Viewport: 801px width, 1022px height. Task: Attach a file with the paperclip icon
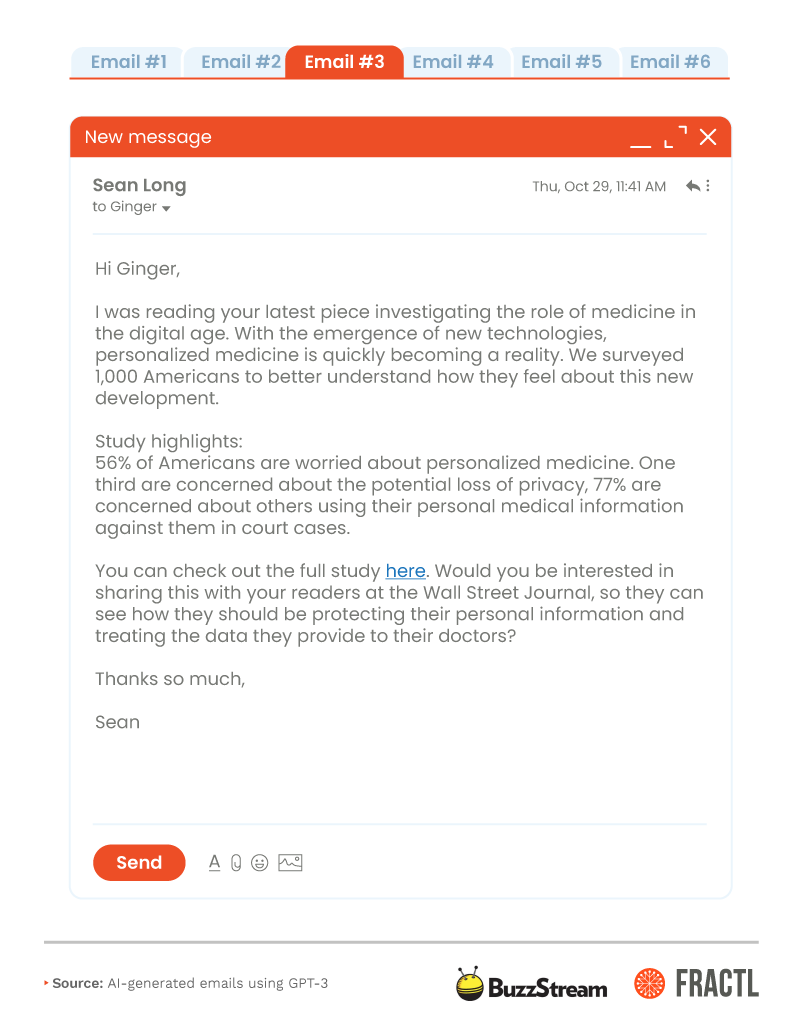pos(236,862)
